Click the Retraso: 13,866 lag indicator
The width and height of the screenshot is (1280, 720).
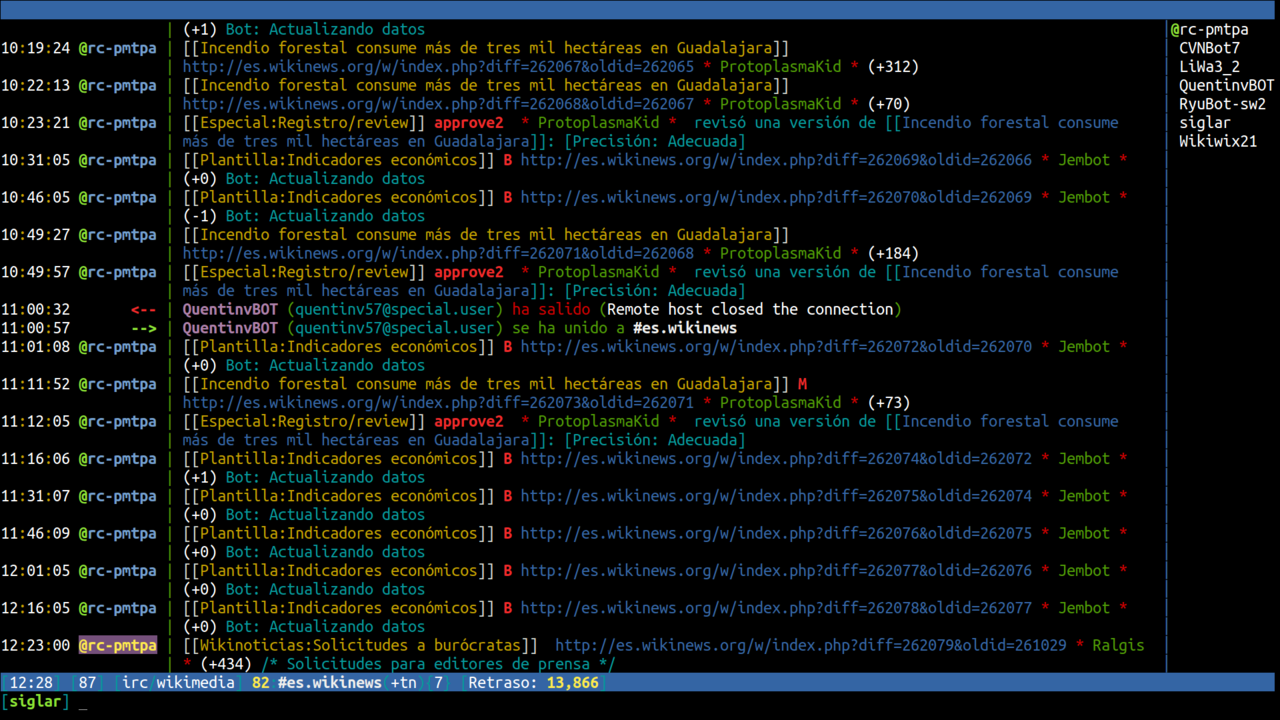[x=530, y=682]
